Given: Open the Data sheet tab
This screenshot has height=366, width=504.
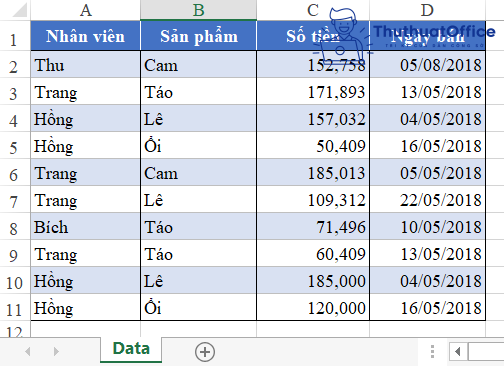Looking at the screenshot, I should coord(131,349).
